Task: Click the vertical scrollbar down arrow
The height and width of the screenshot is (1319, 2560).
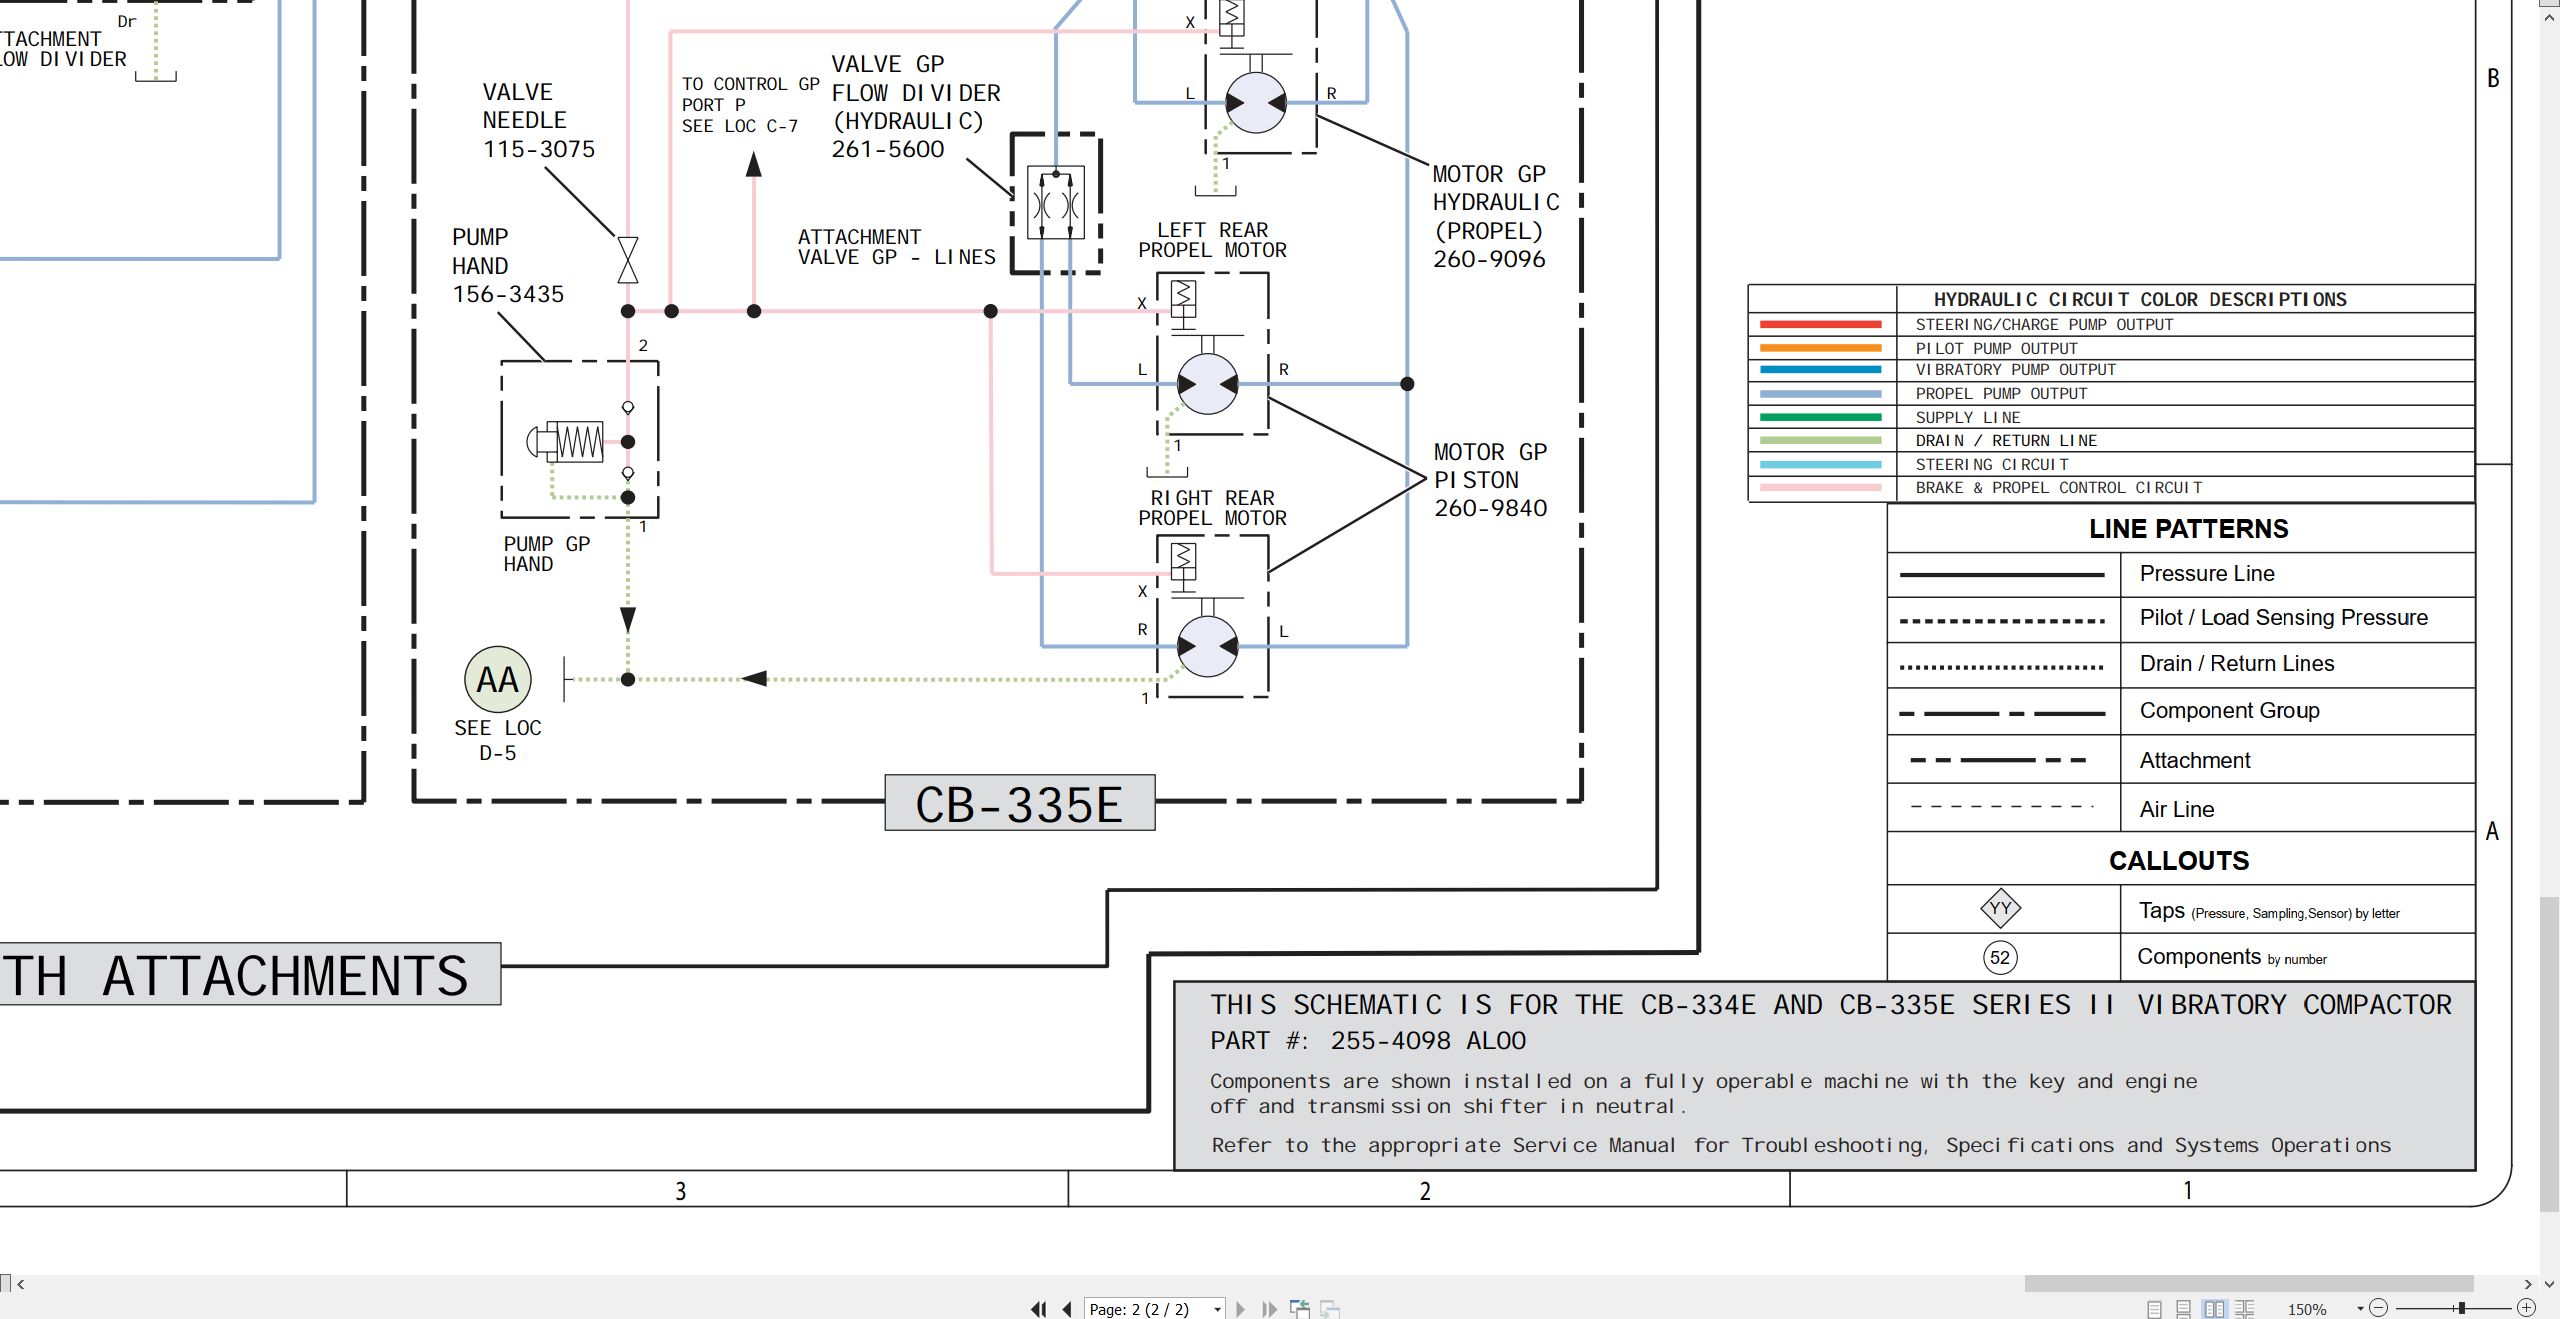Action: (2549, 1284)
